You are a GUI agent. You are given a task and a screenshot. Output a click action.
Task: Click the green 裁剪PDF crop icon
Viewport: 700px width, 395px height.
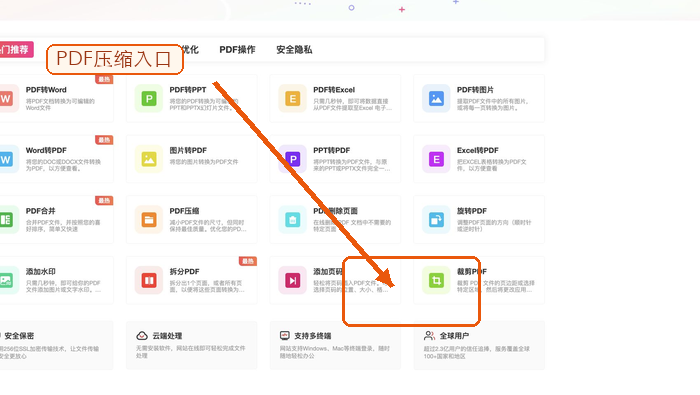(x=437, y=280)
